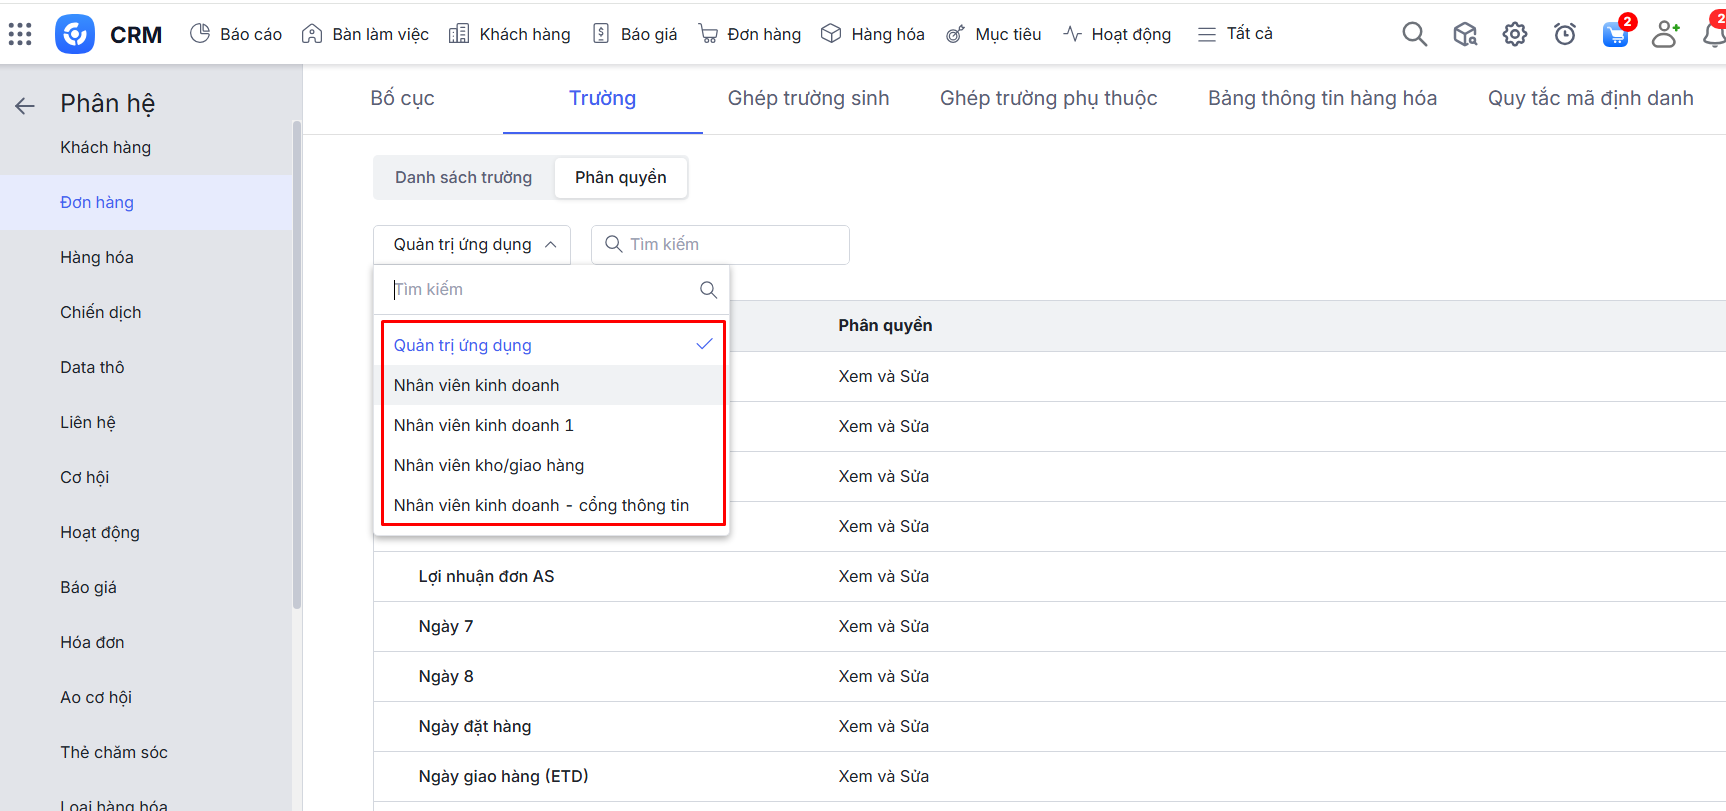
Task: Open the Ghép trường sinh tab
Action: (x=808, y=98)
